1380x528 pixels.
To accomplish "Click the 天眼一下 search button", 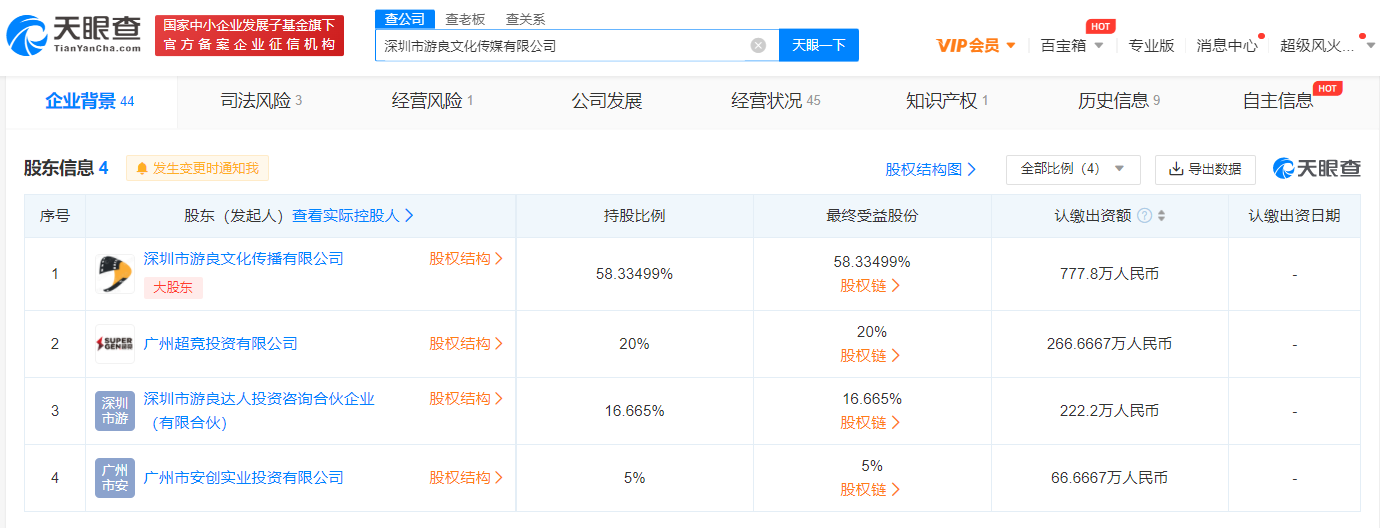I will click(x=819, y=45).
